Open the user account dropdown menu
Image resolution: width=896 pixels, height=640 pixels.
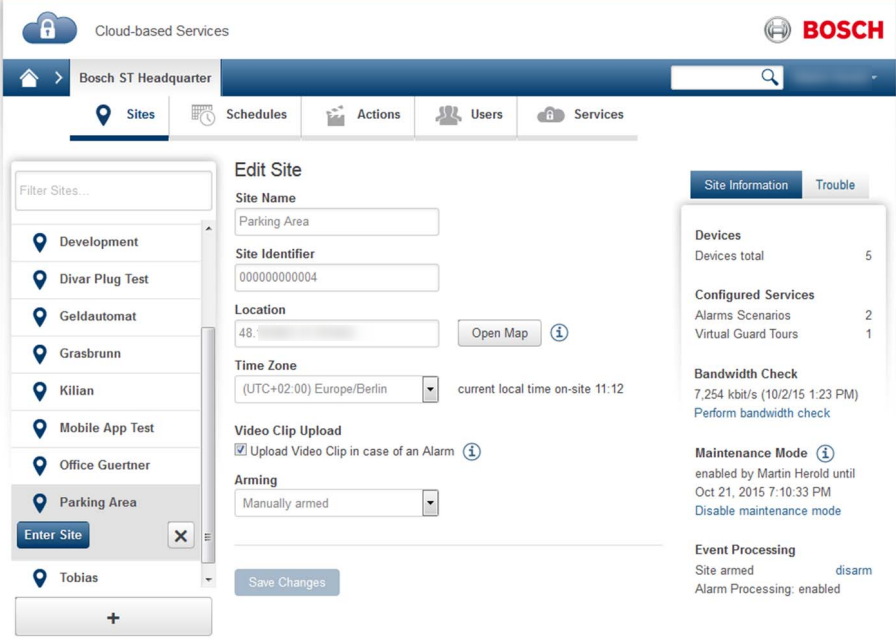(832, 78)
